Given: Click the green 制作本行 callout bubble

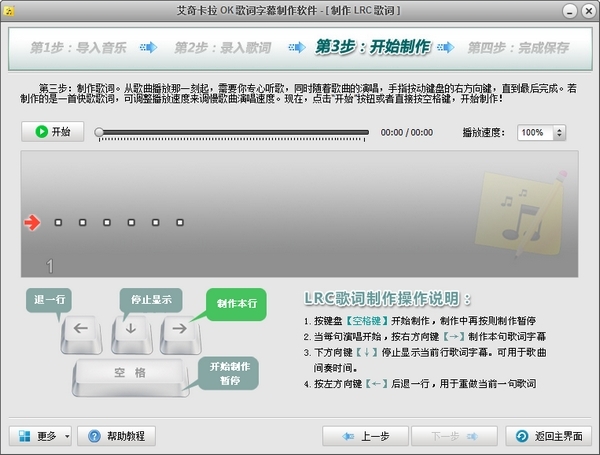Looking at the screenshot, I should [236, 305].
